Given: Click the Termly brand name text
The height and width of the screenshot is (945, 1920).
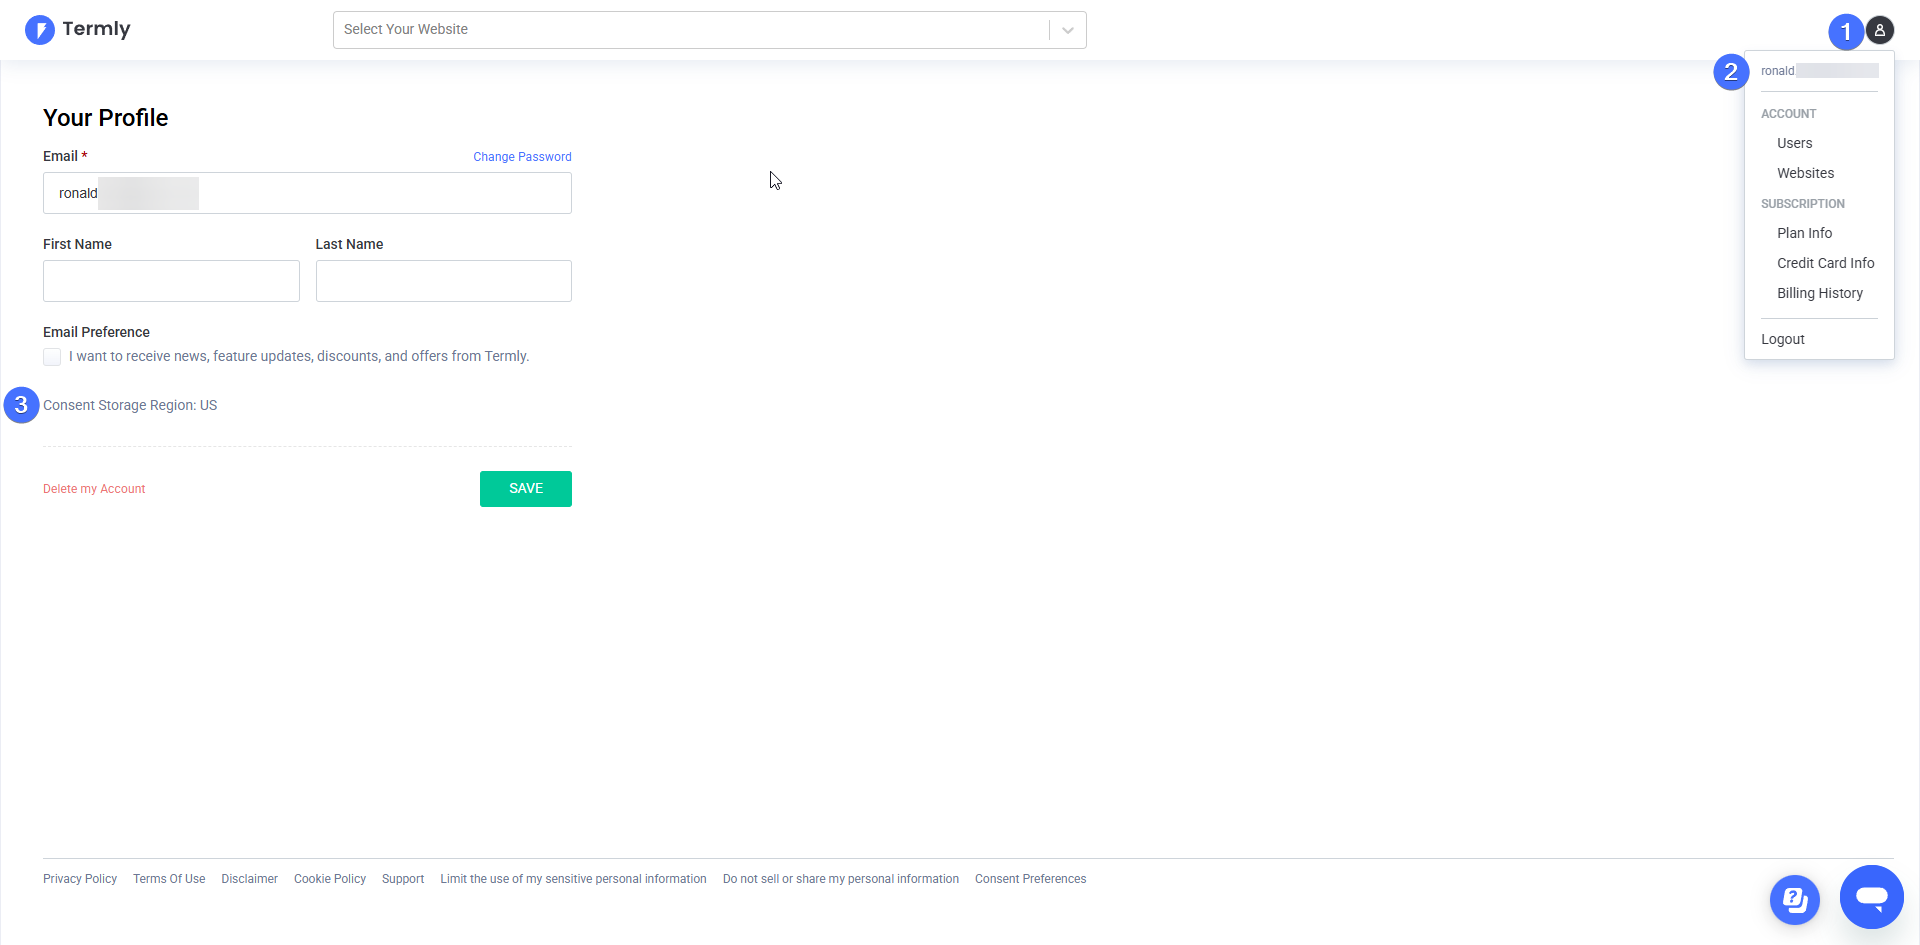Looking at the screenshot, I should coord(96,29).
